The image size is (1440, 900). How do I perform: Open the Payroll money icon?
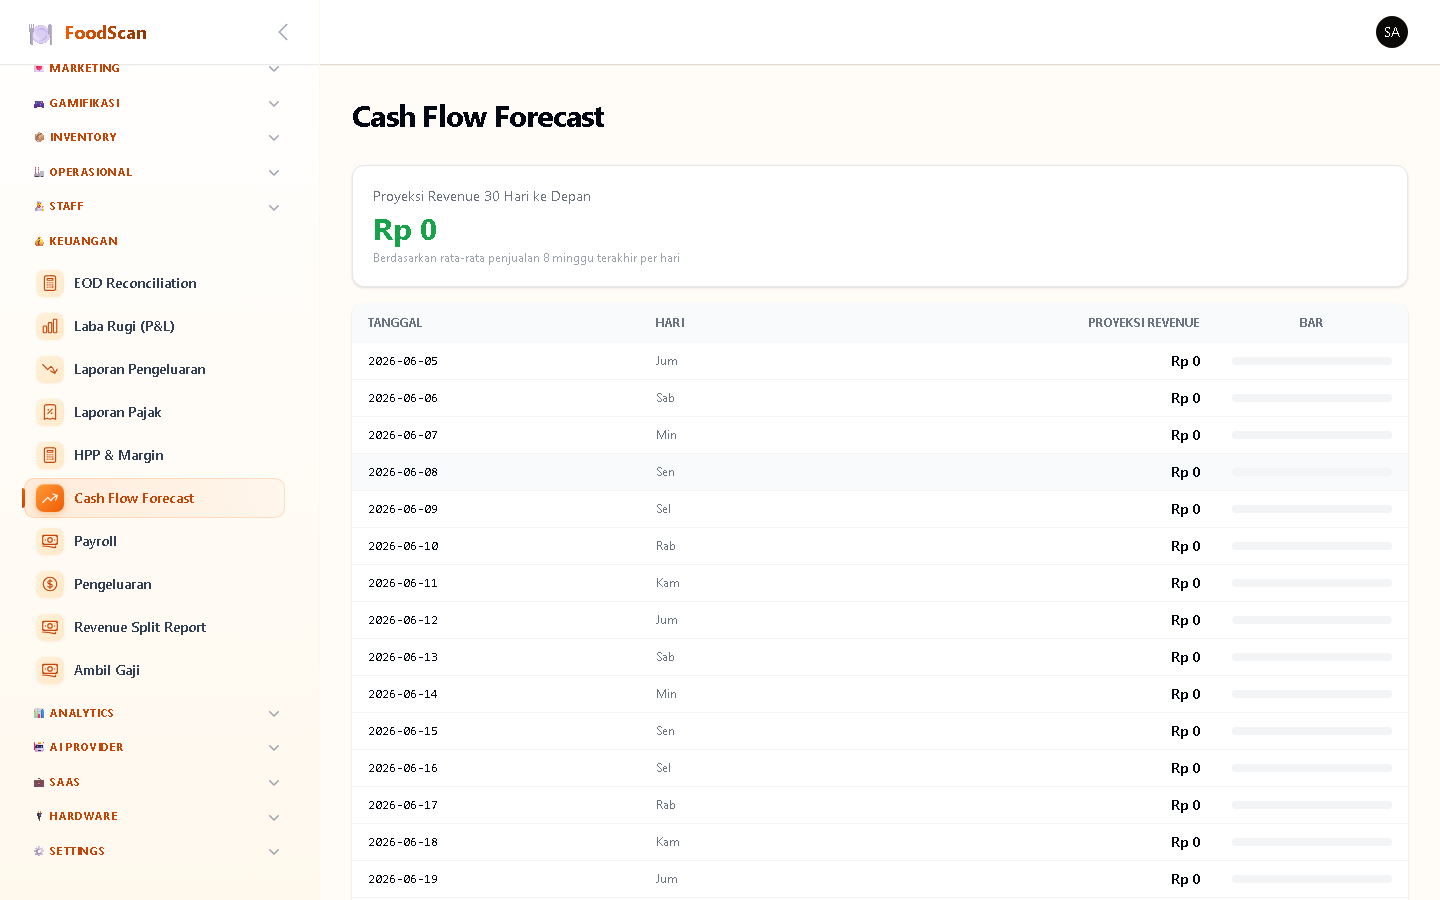coord(50,541)
